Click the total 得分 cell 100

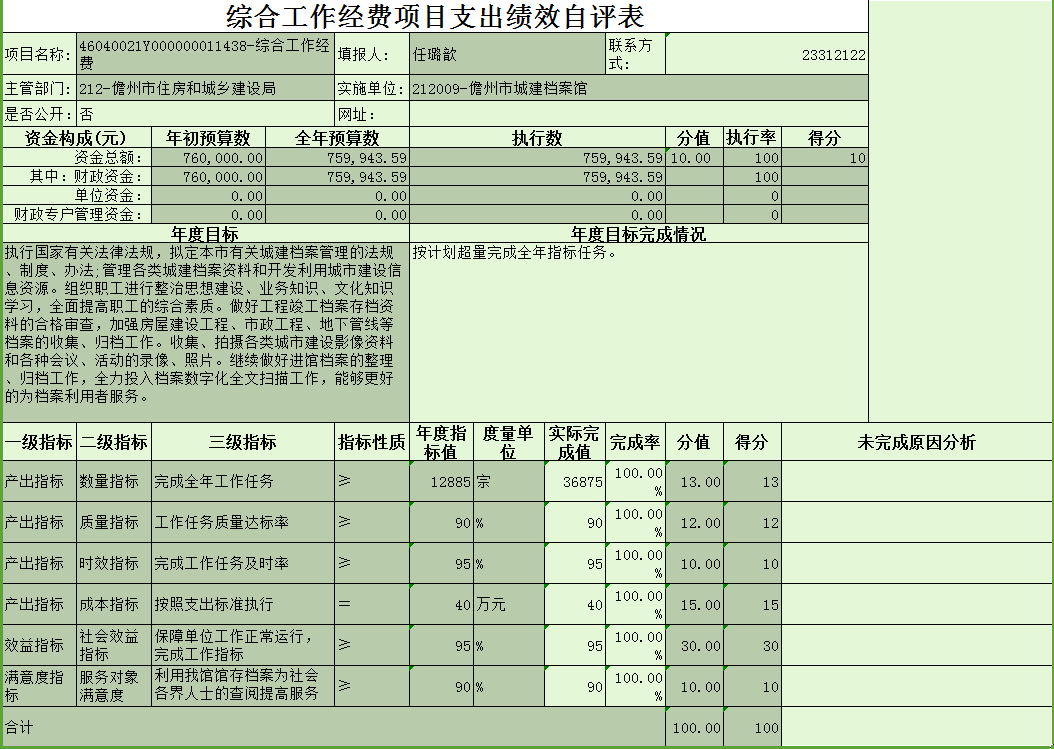click(752, 727)
